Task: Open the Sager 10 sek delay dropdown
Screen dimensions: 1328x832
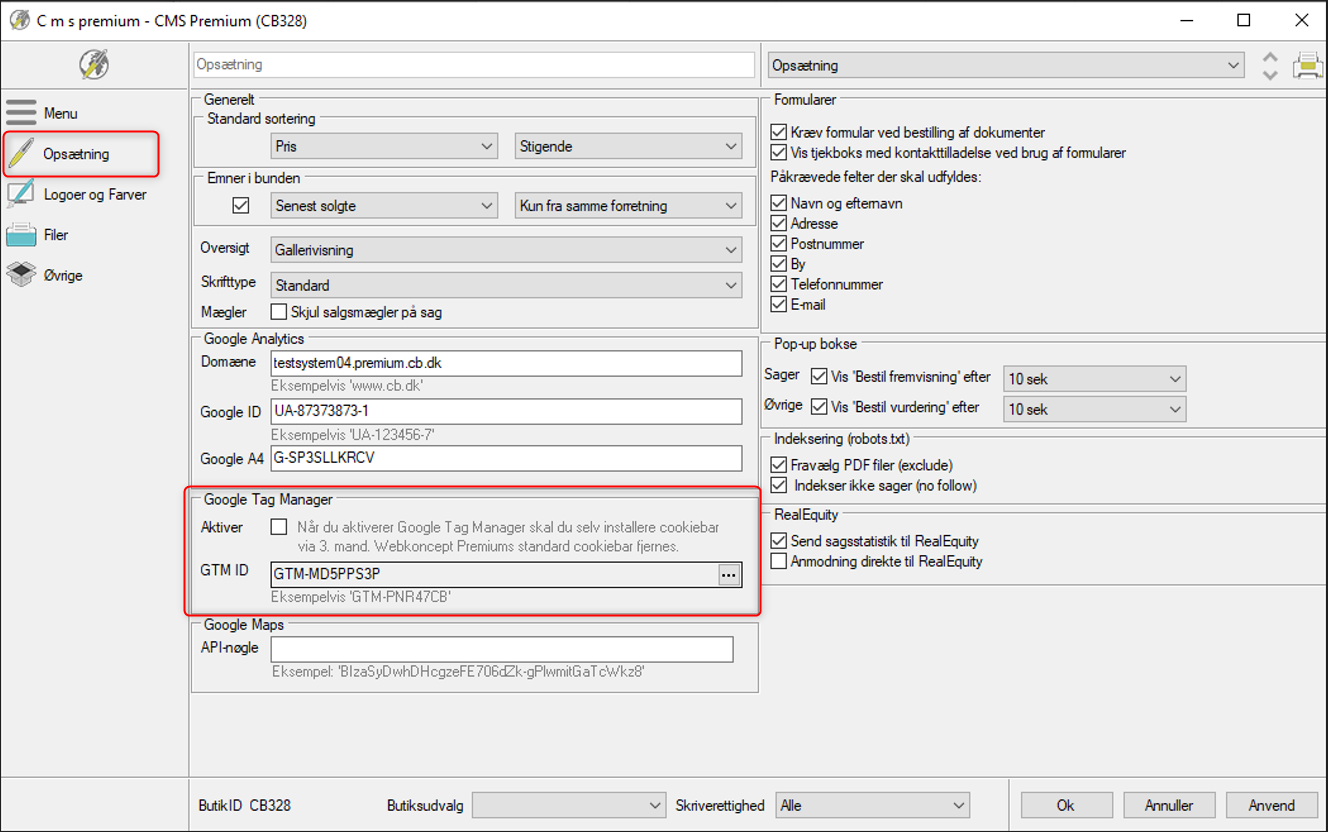Action: click(x=1094, y=379)
